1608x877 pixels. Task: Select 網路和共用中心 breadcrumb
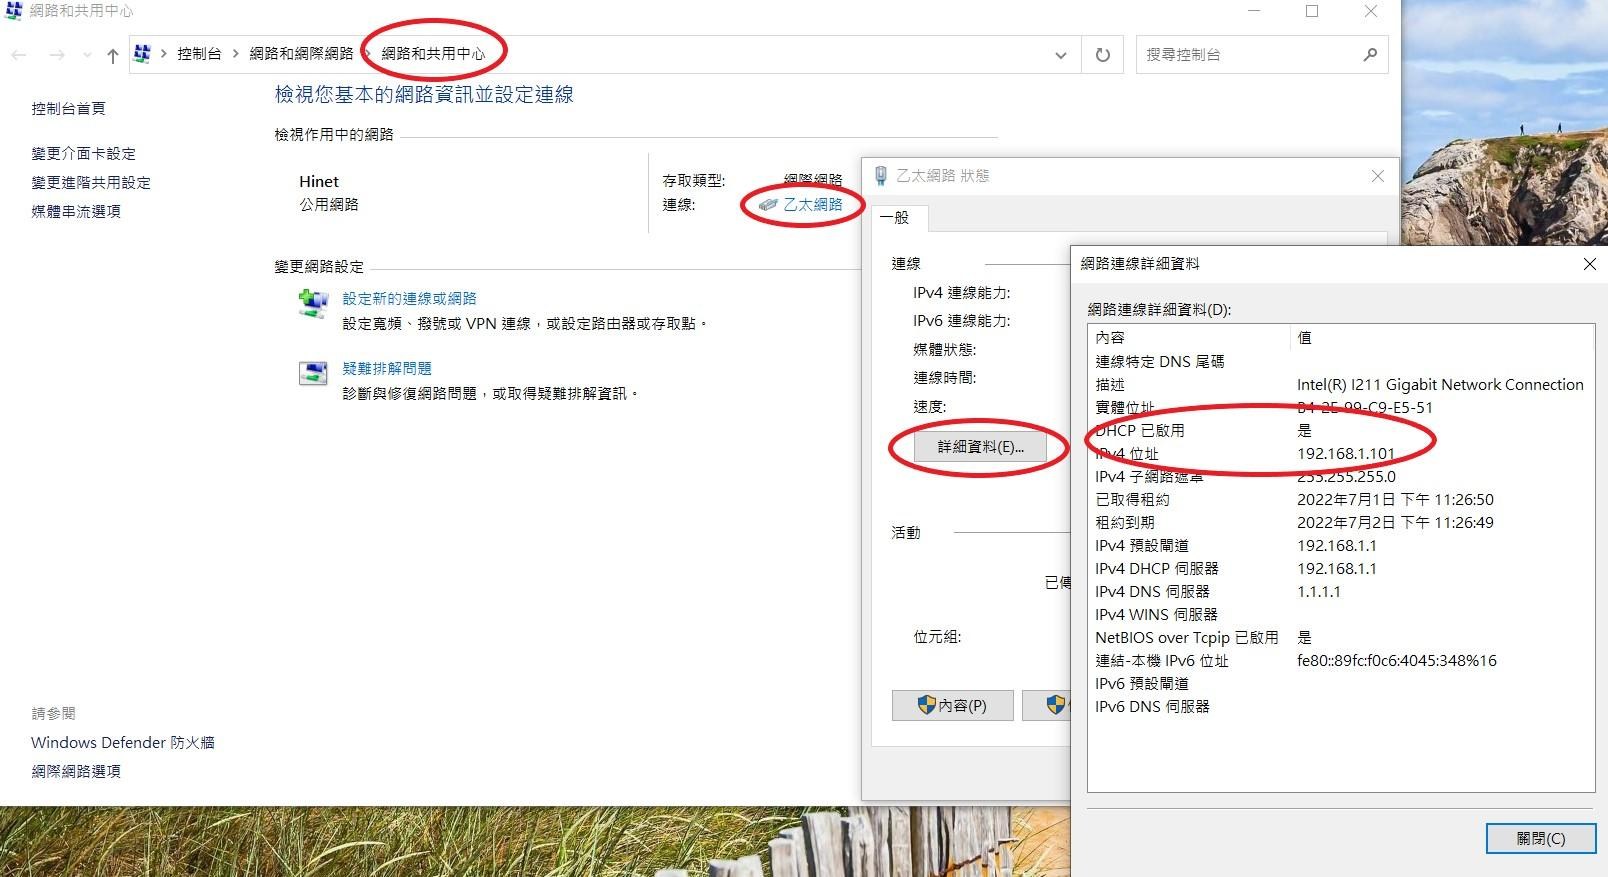[x=433, y=54]
